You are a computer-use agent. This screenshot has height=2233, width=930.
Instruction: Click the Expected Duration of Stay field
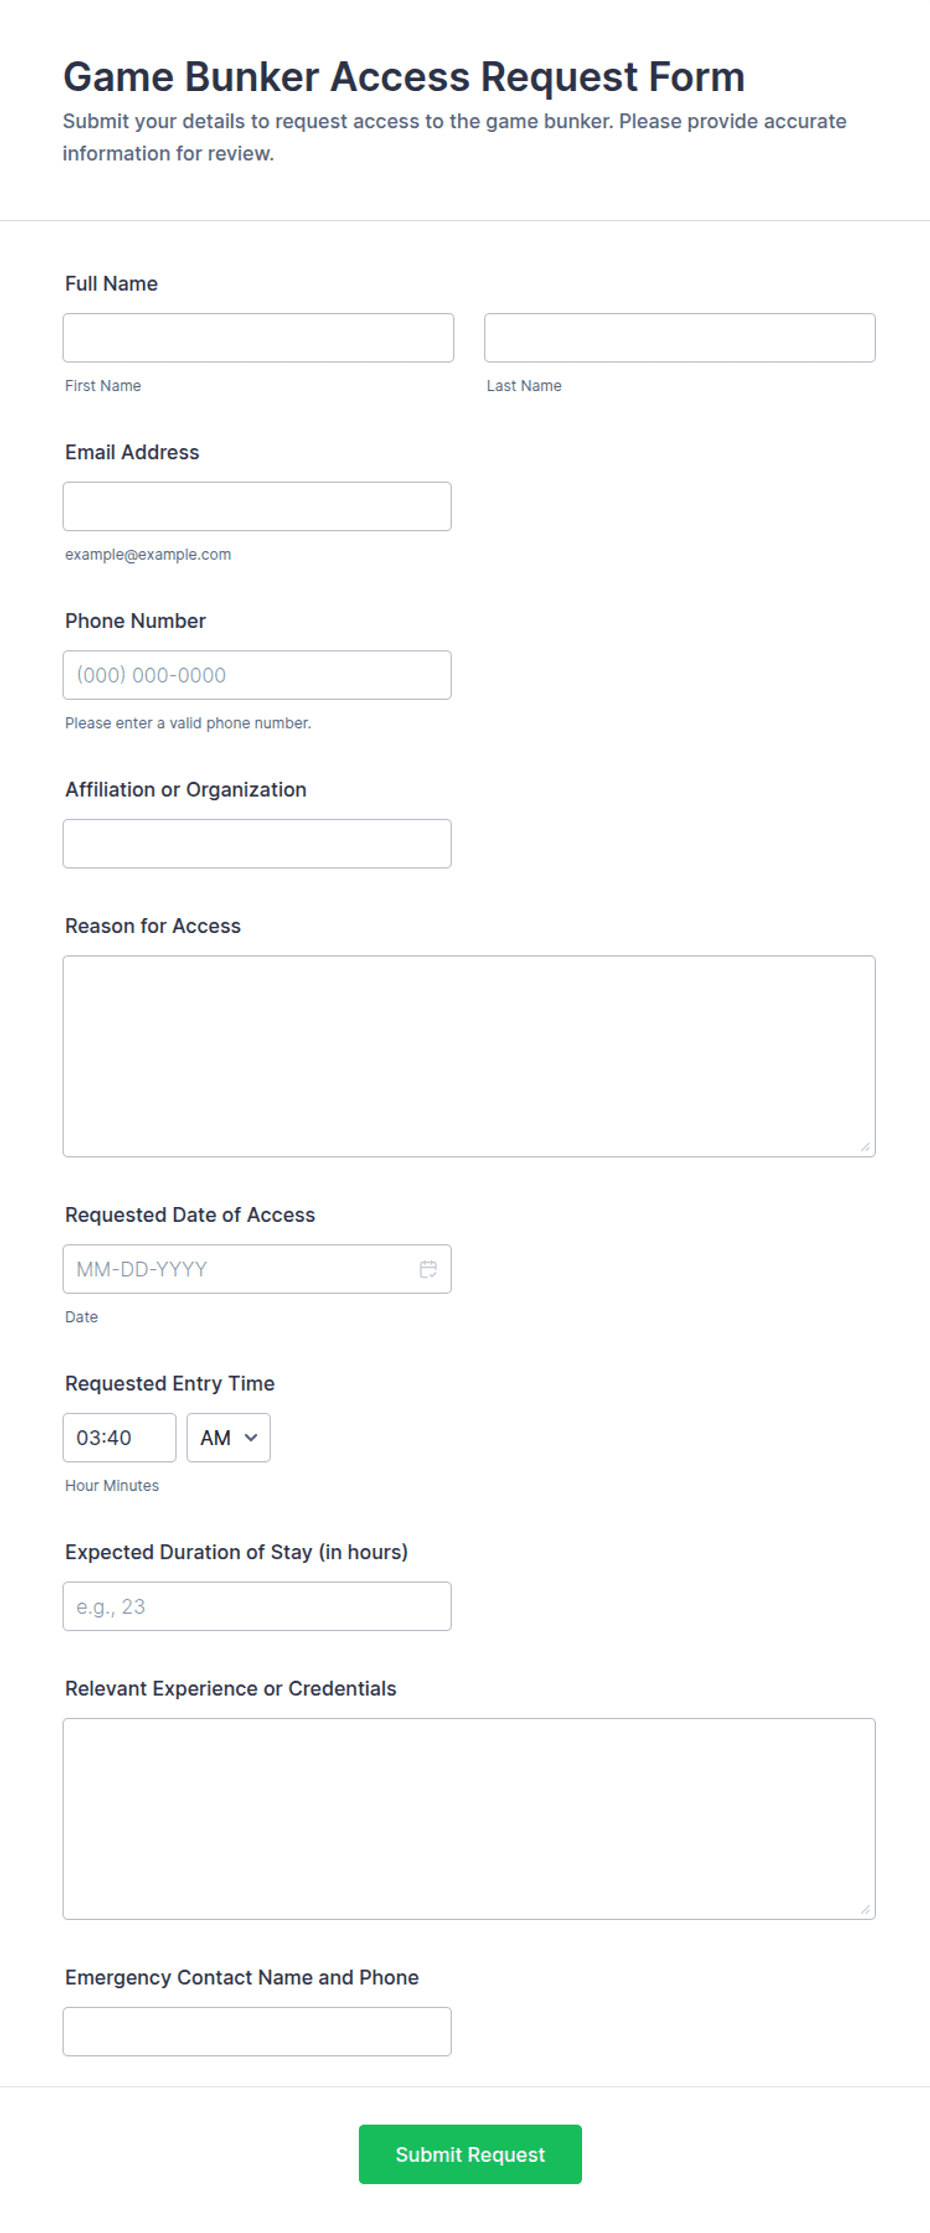point(257,1606)
